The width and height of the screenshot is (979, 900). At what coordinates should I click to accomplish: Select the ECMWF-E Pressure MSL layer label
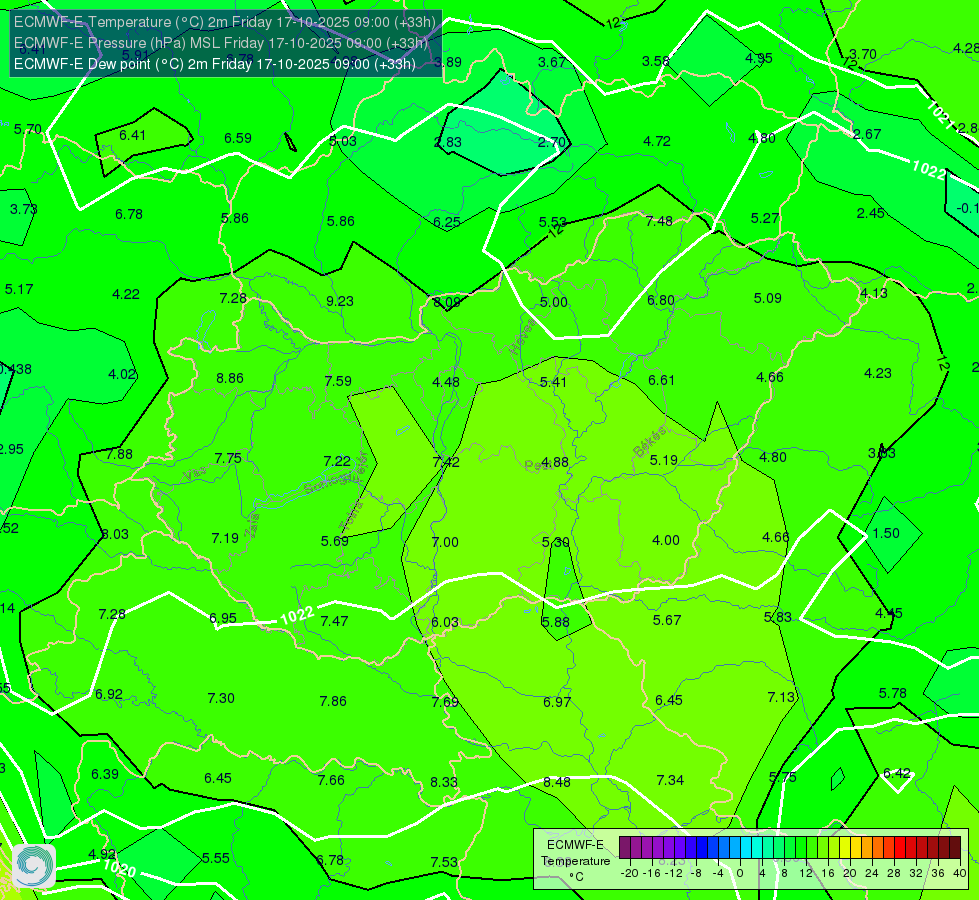pos(221,43)
